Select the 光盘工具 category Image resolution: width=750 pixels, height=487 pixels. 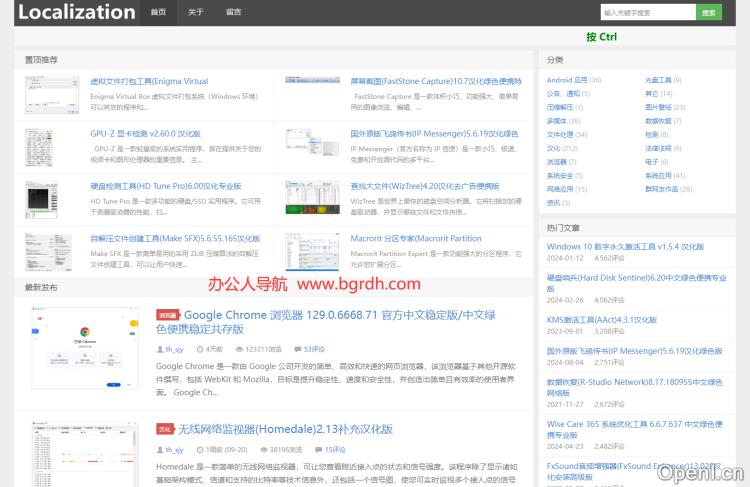[x=658, y=80]
